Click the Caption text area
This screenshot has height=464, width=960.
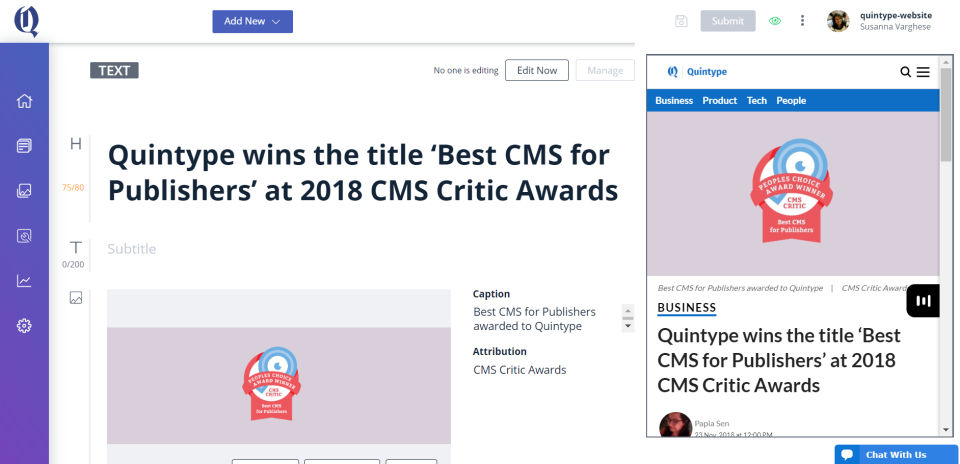click(x=547, y=319)
